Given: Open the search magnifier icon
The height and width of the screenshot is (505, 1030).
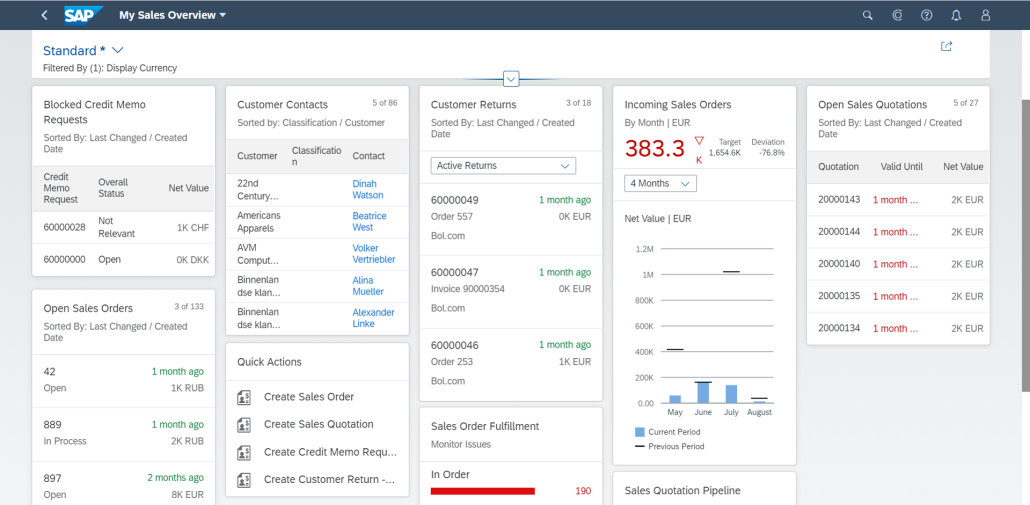Looking at the screenshot, I should coord(867,15).
